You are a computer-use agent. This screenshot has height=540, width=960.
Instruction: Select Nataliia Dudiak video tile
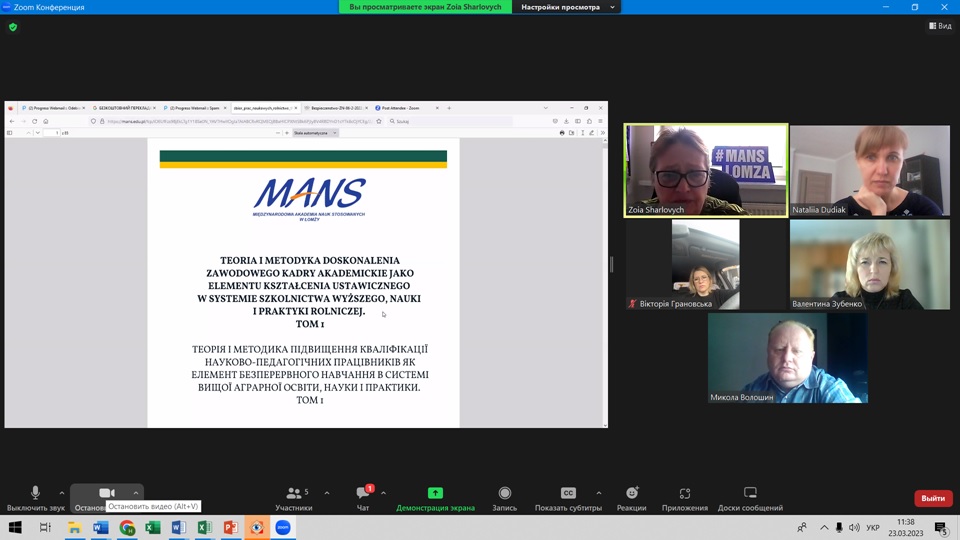[869, 170]
